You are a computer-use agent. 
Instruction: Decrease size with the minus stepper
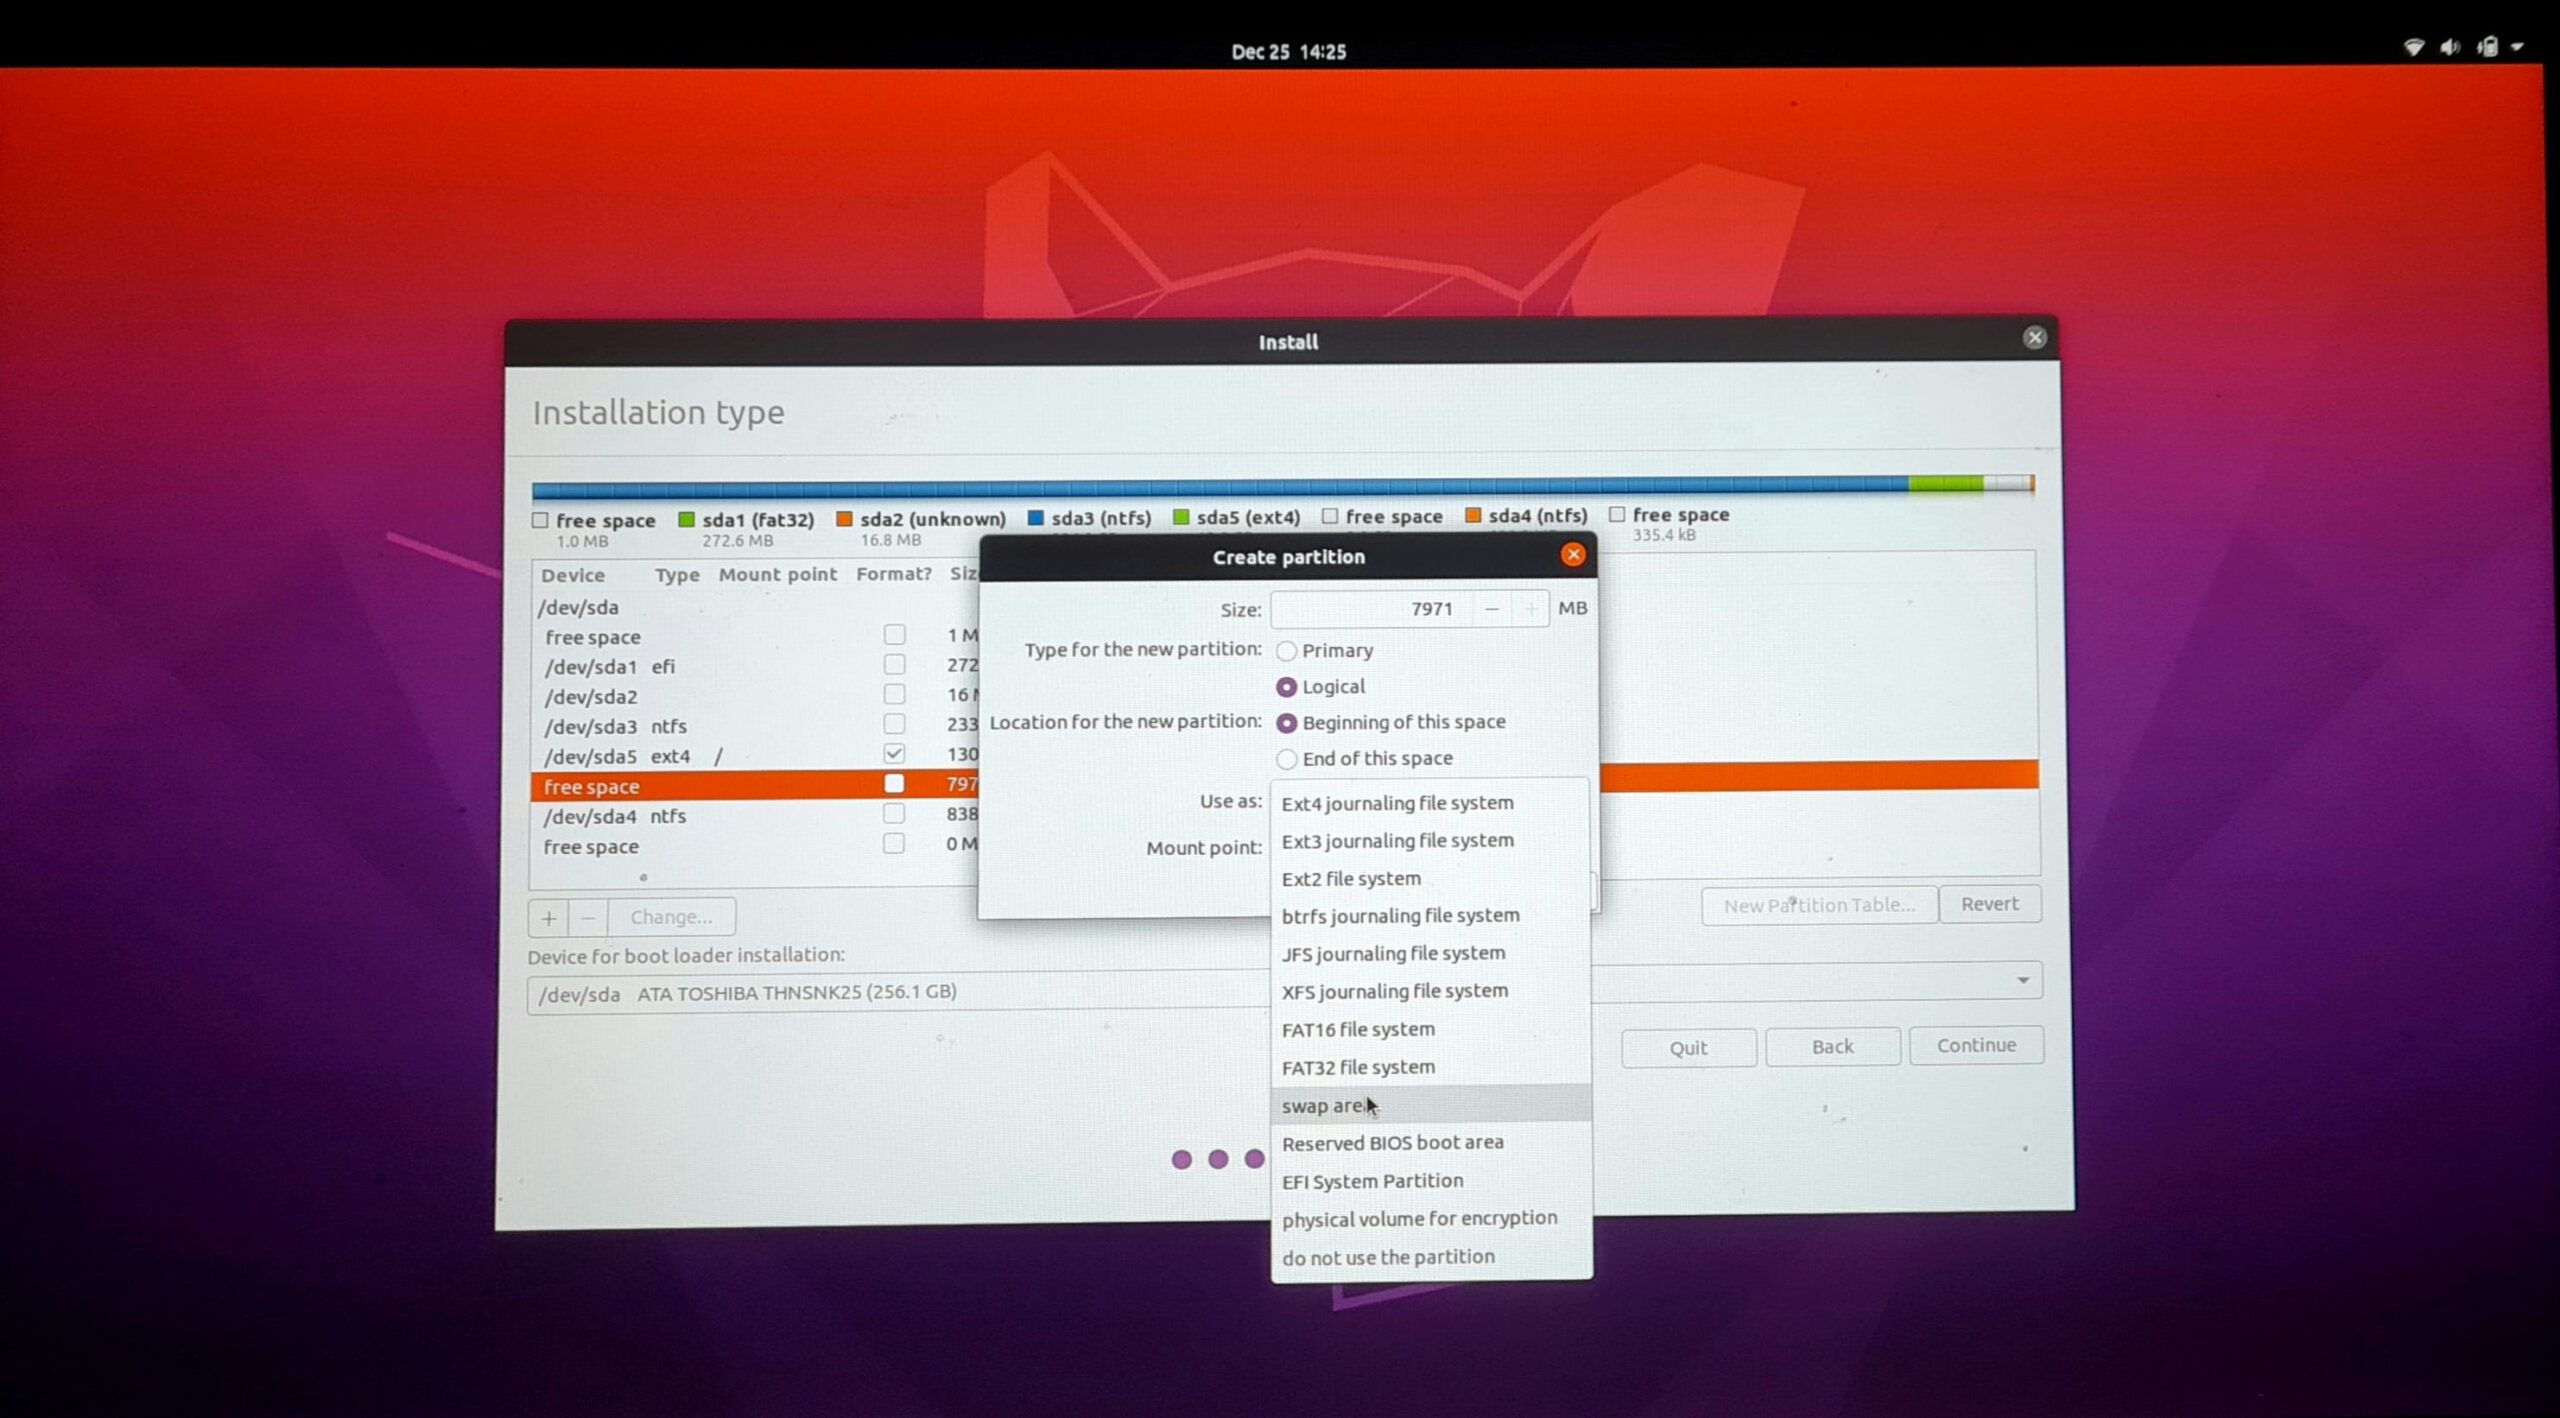(x=1491, y=609)
